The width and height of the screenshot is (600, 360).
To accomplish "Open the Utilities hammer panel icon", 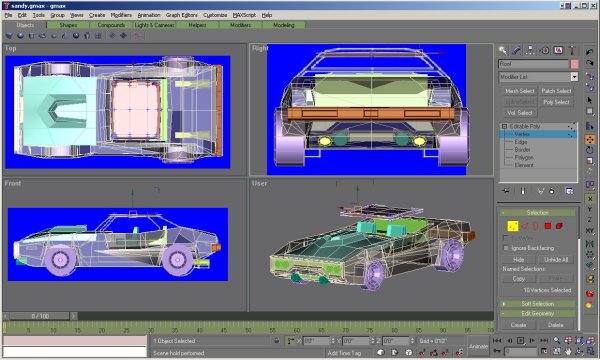I will (x=572, y=50).
